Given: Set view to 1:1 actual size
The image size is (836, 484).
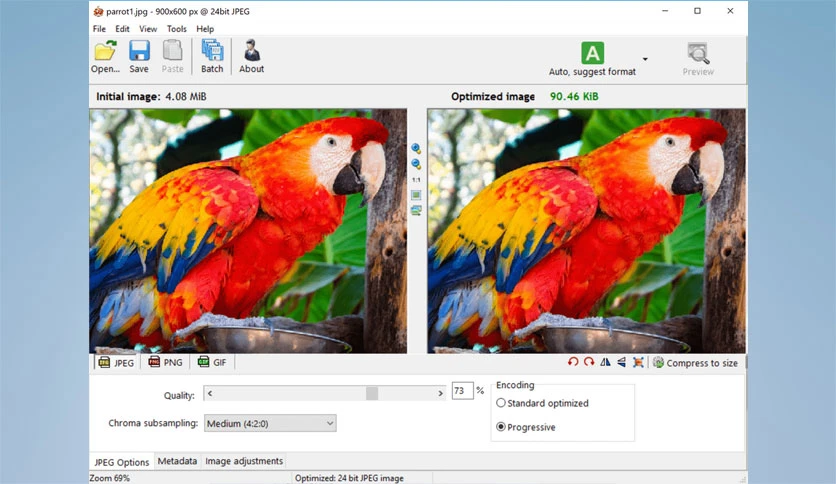Looking at the screenshot, I should [x=416, y=180].
